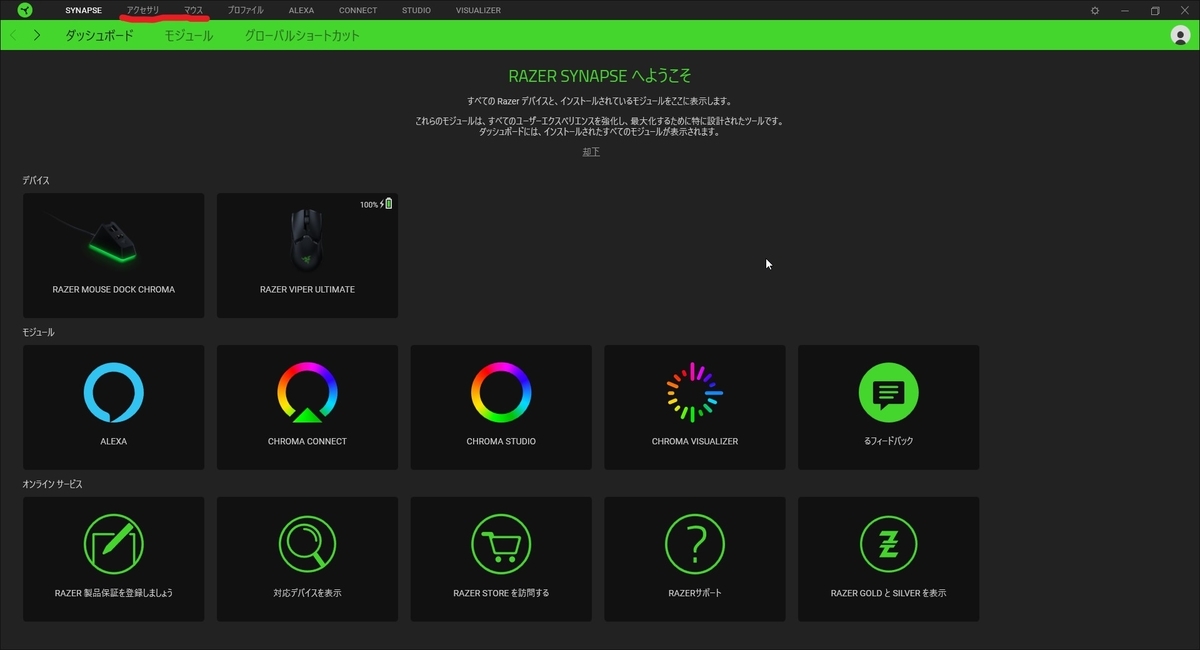This screenshot has height=650, width=1200.
Task: Select the ダッシュボード subtab
Action: coord(99,35)
